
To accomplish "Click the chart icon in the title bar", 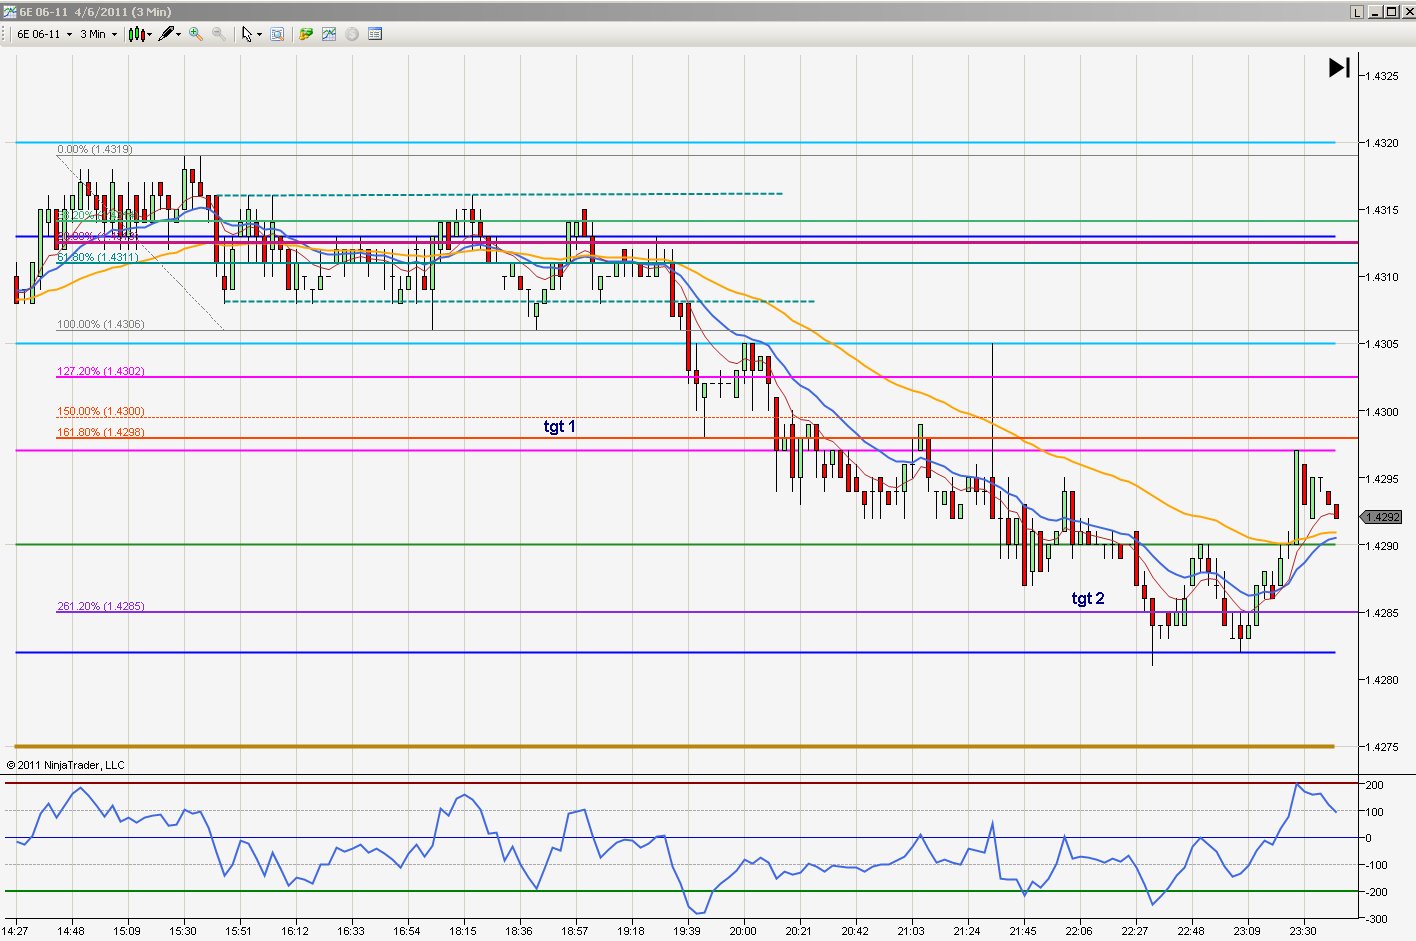I will point(10,12).
